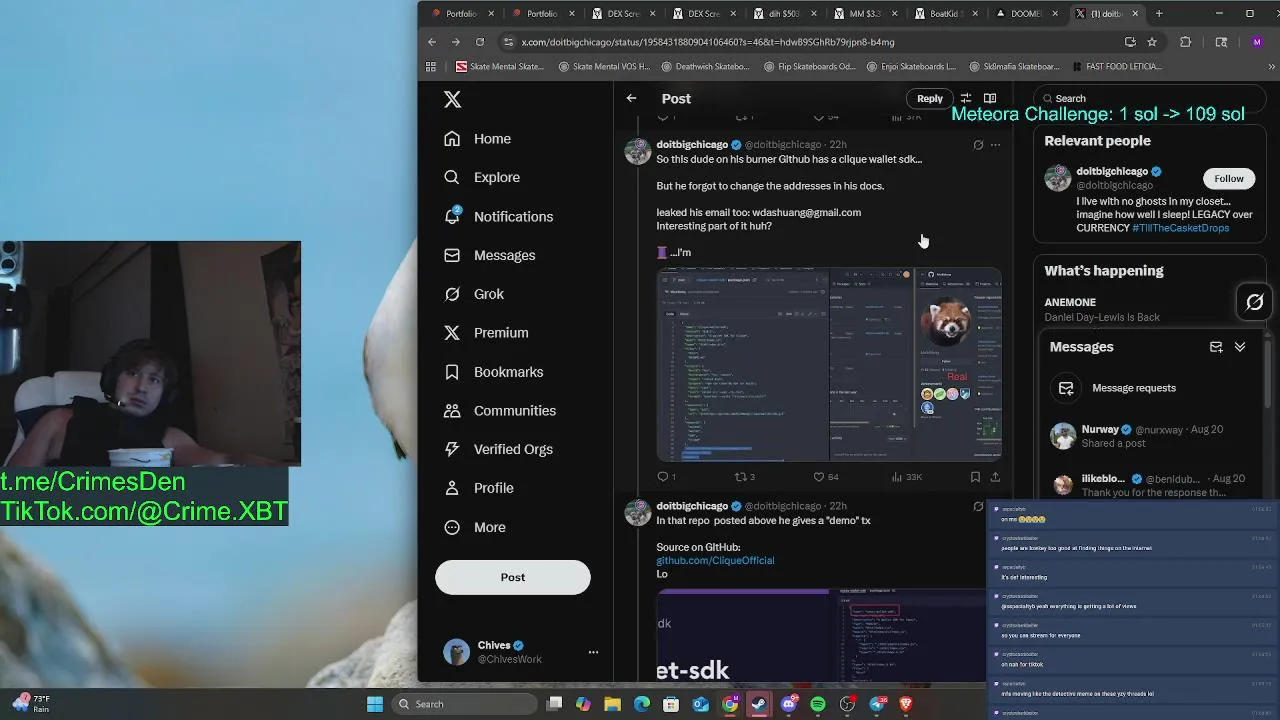Open Steam from the taskbar
The height and width of the screenshot is (720, 1280).
pos(760,704)
